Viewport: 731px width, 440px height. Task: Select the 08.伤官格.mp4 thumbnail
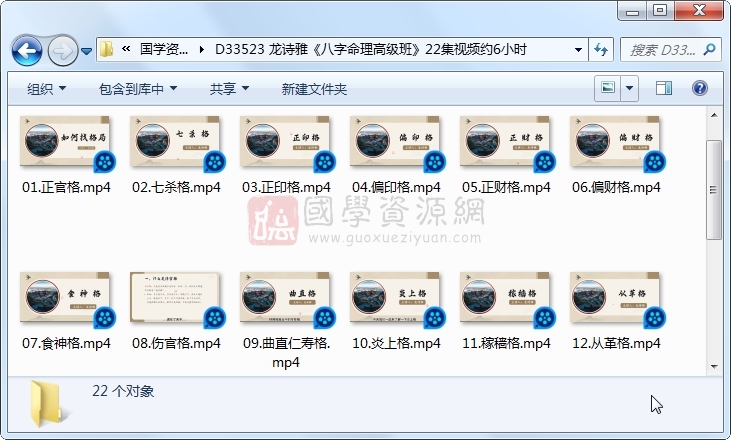[x=176, y=298]
